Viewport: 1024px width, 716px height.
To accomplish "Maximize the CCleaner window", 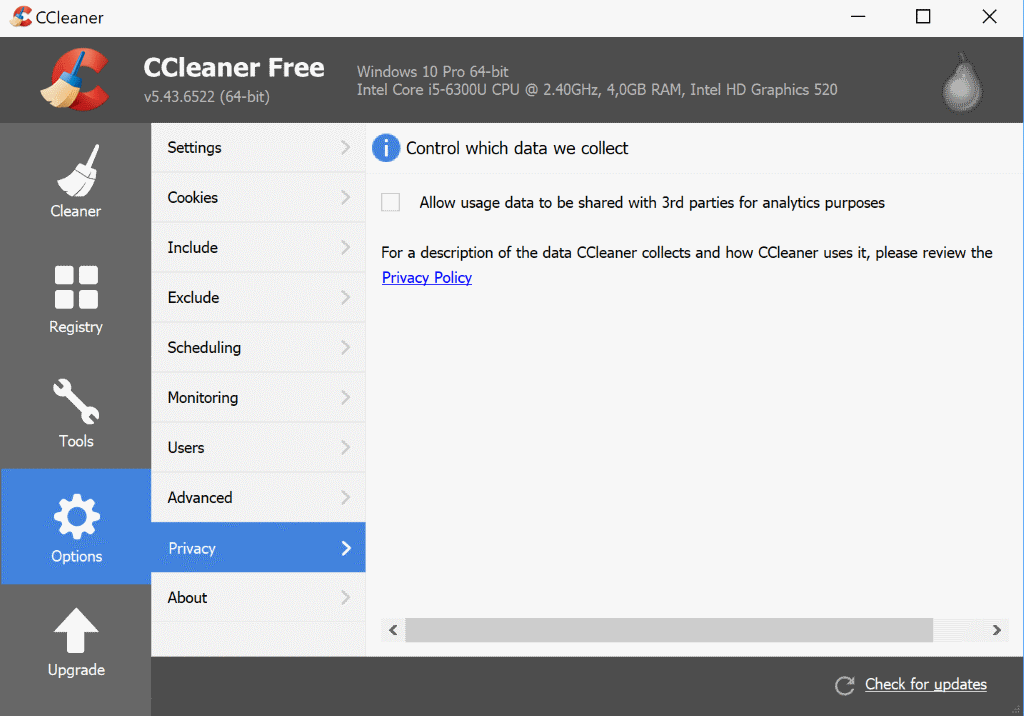I will [923, 16].
